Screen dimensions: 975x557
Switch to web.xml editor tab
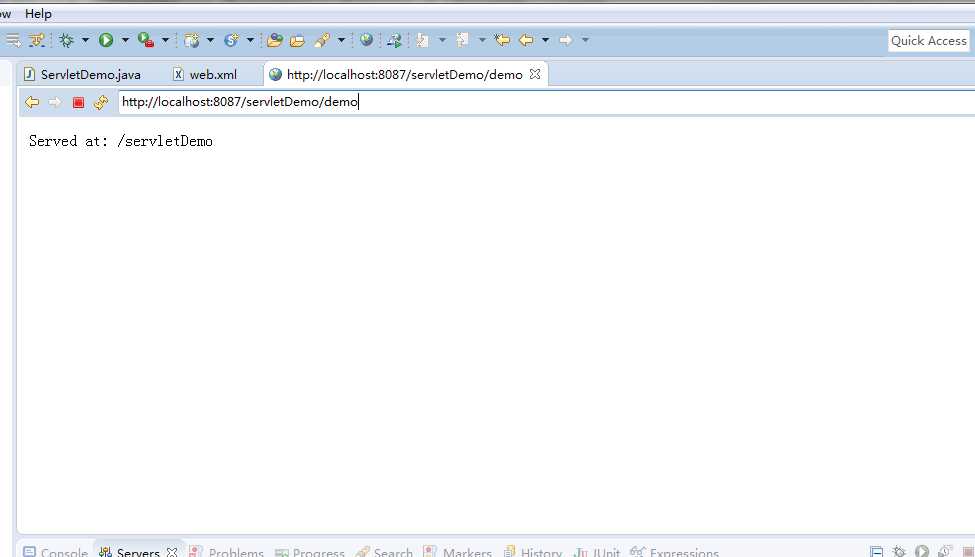[x=205, y=75]
